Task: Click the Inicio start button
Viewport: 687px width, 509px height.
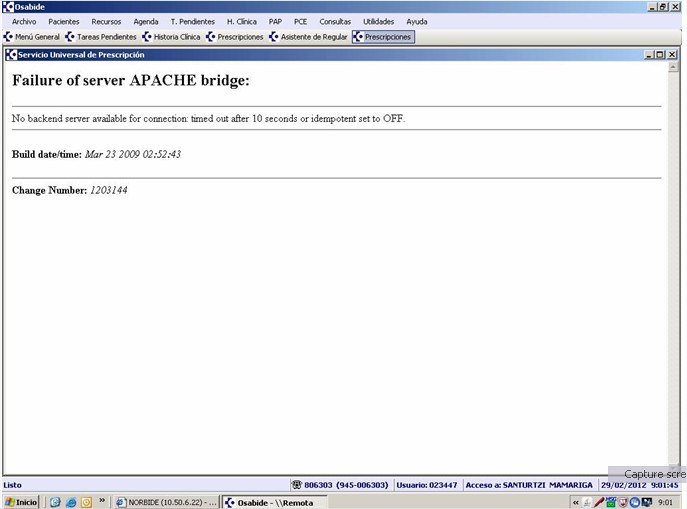Action: click(x=21, y=502)
